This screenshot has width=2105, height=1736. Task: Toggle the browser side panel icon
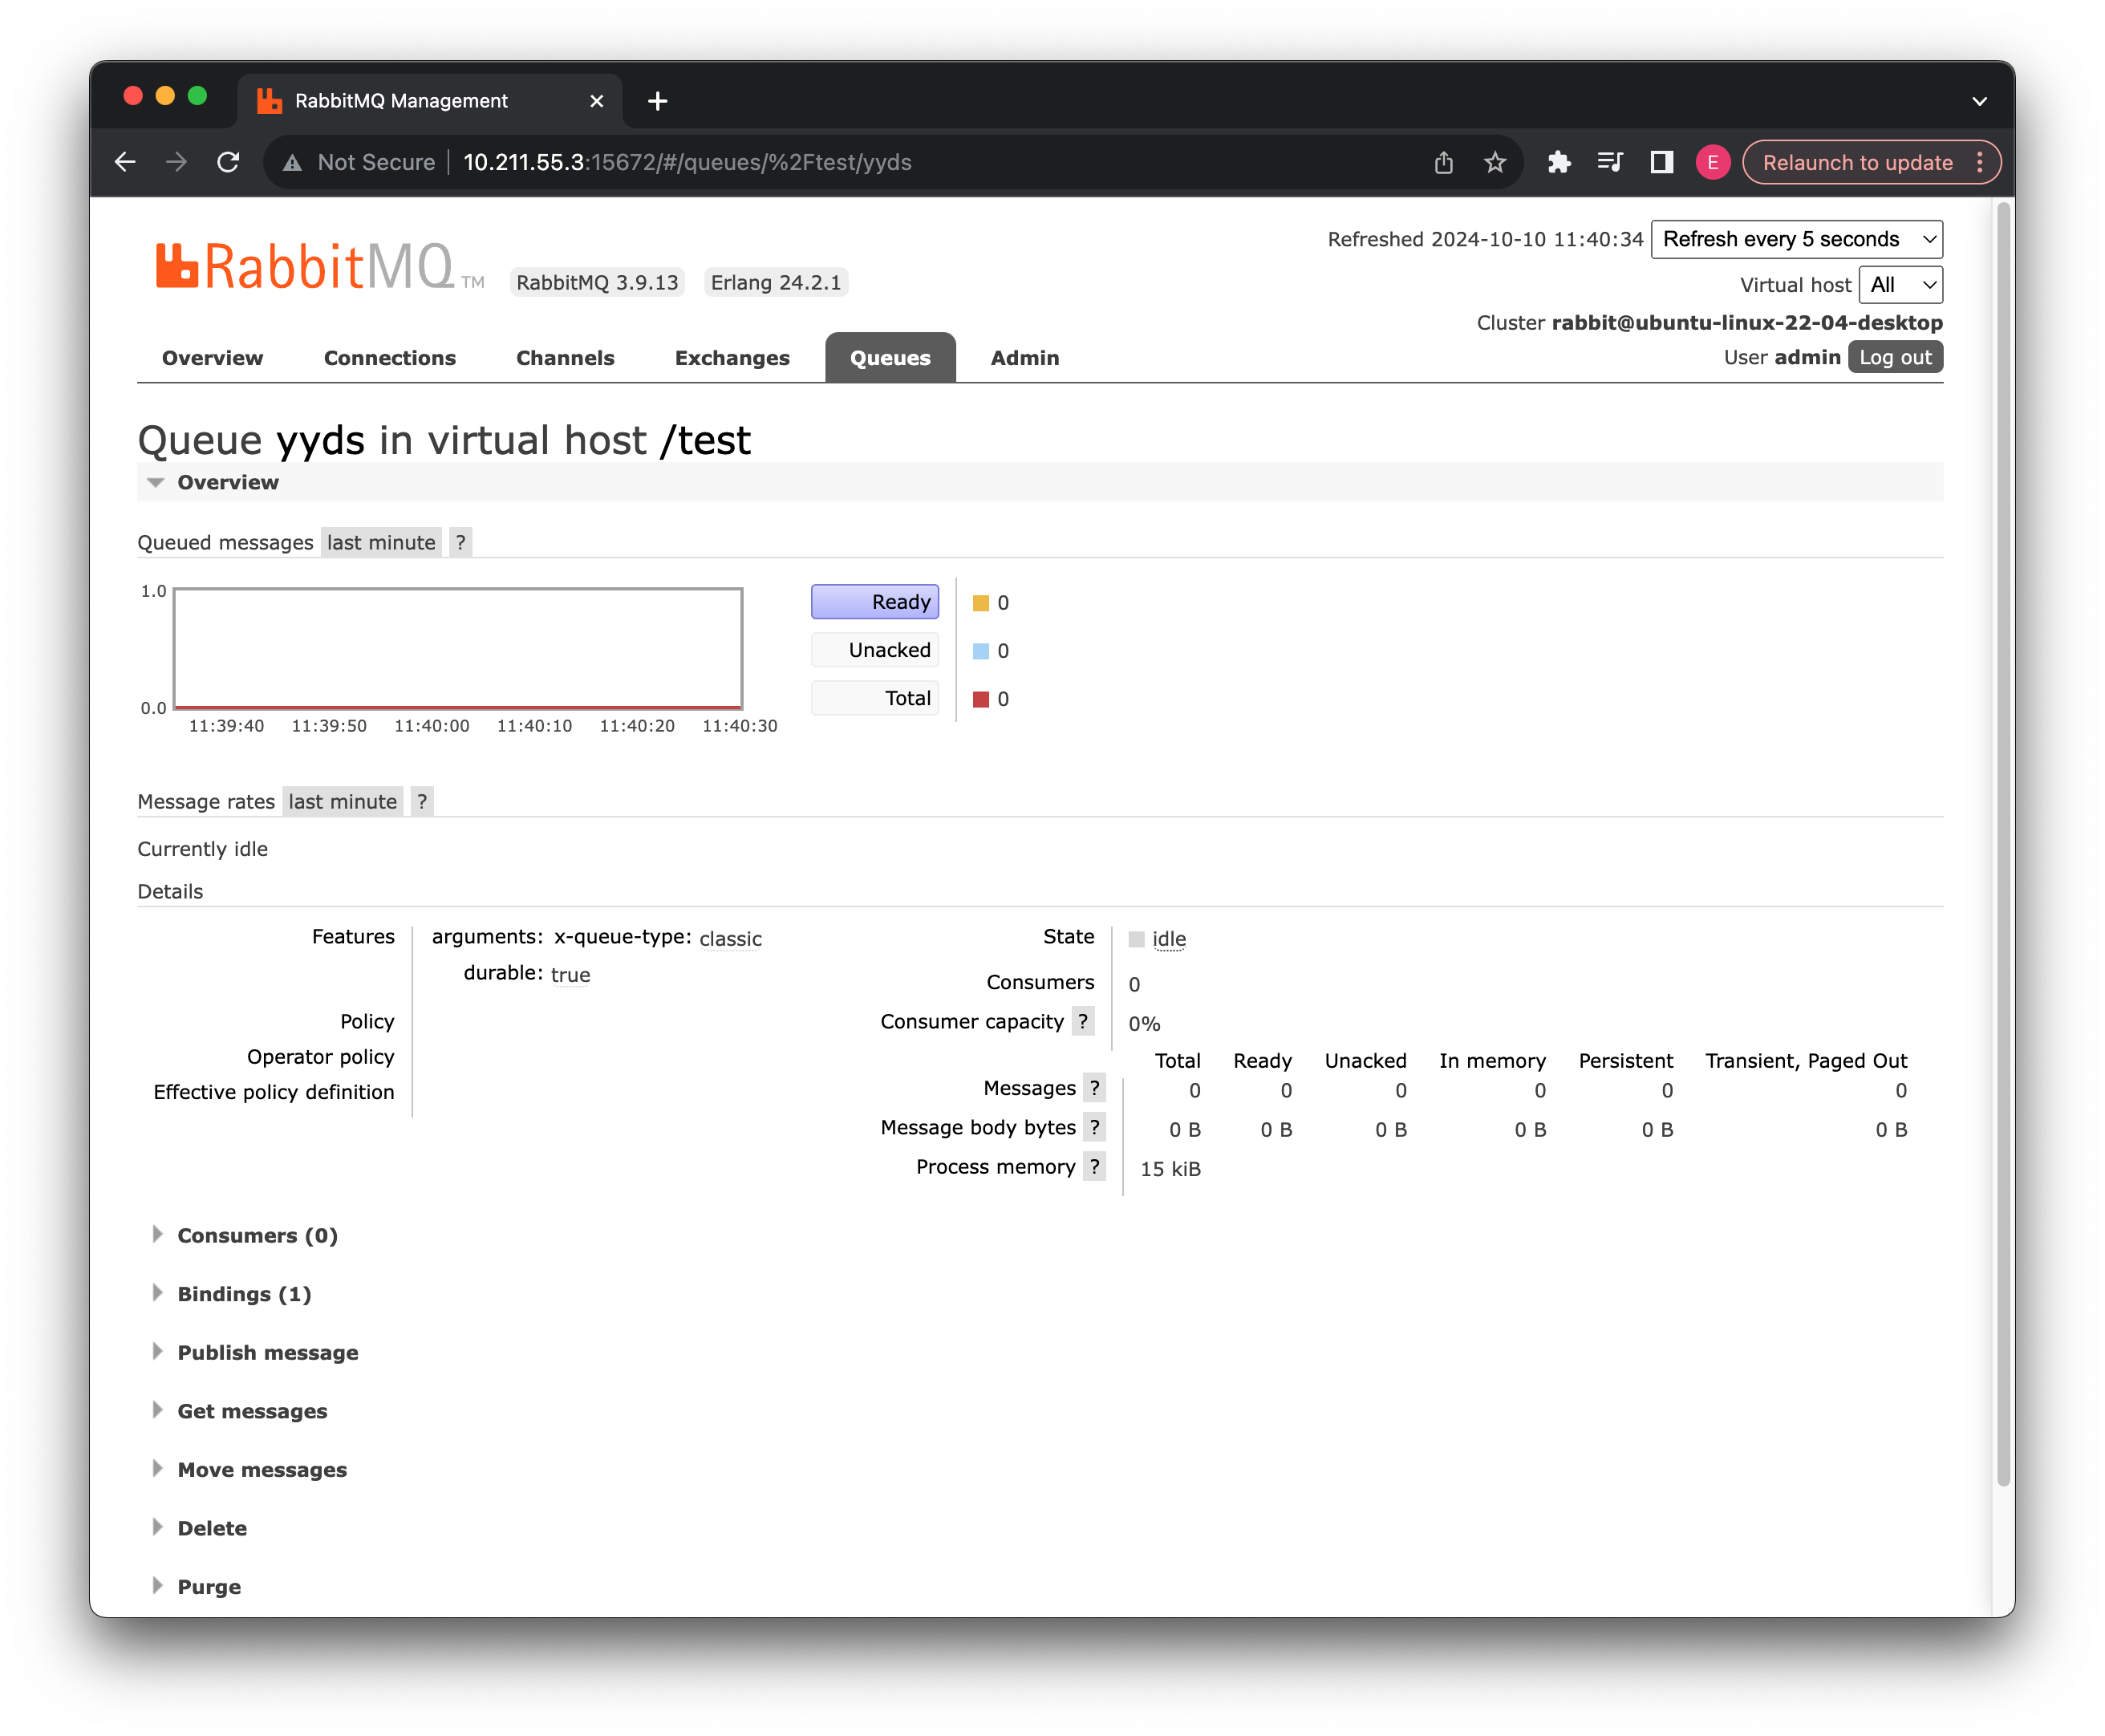point(1661,162)
